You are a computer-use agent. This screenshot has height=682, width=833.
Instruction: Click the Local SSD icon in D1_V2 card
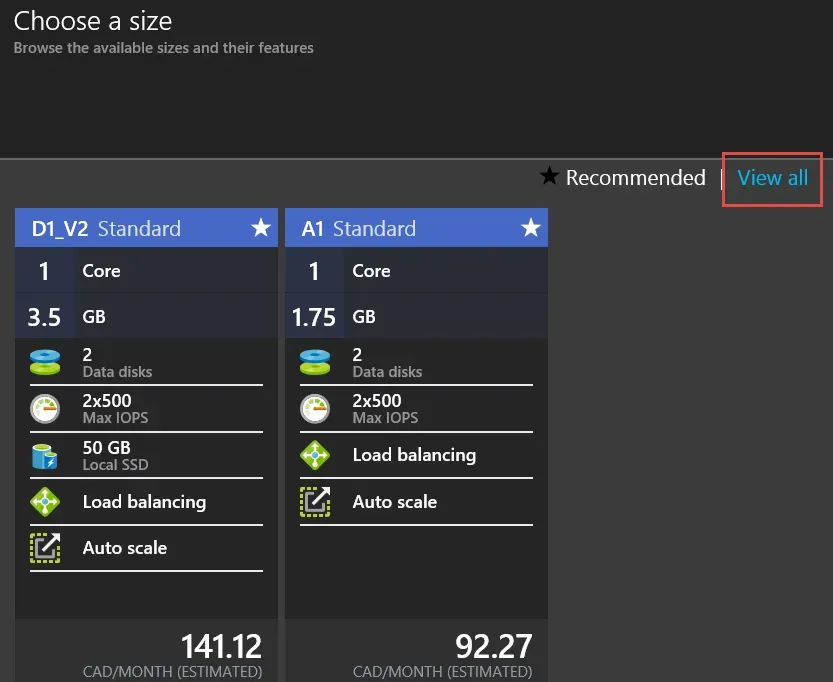pos(46,455)
